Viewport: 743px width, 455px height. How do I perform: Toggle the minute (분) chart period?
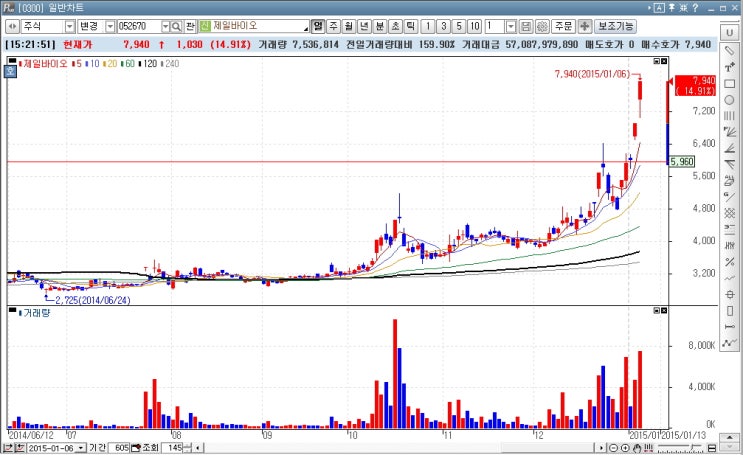point(380,26)
